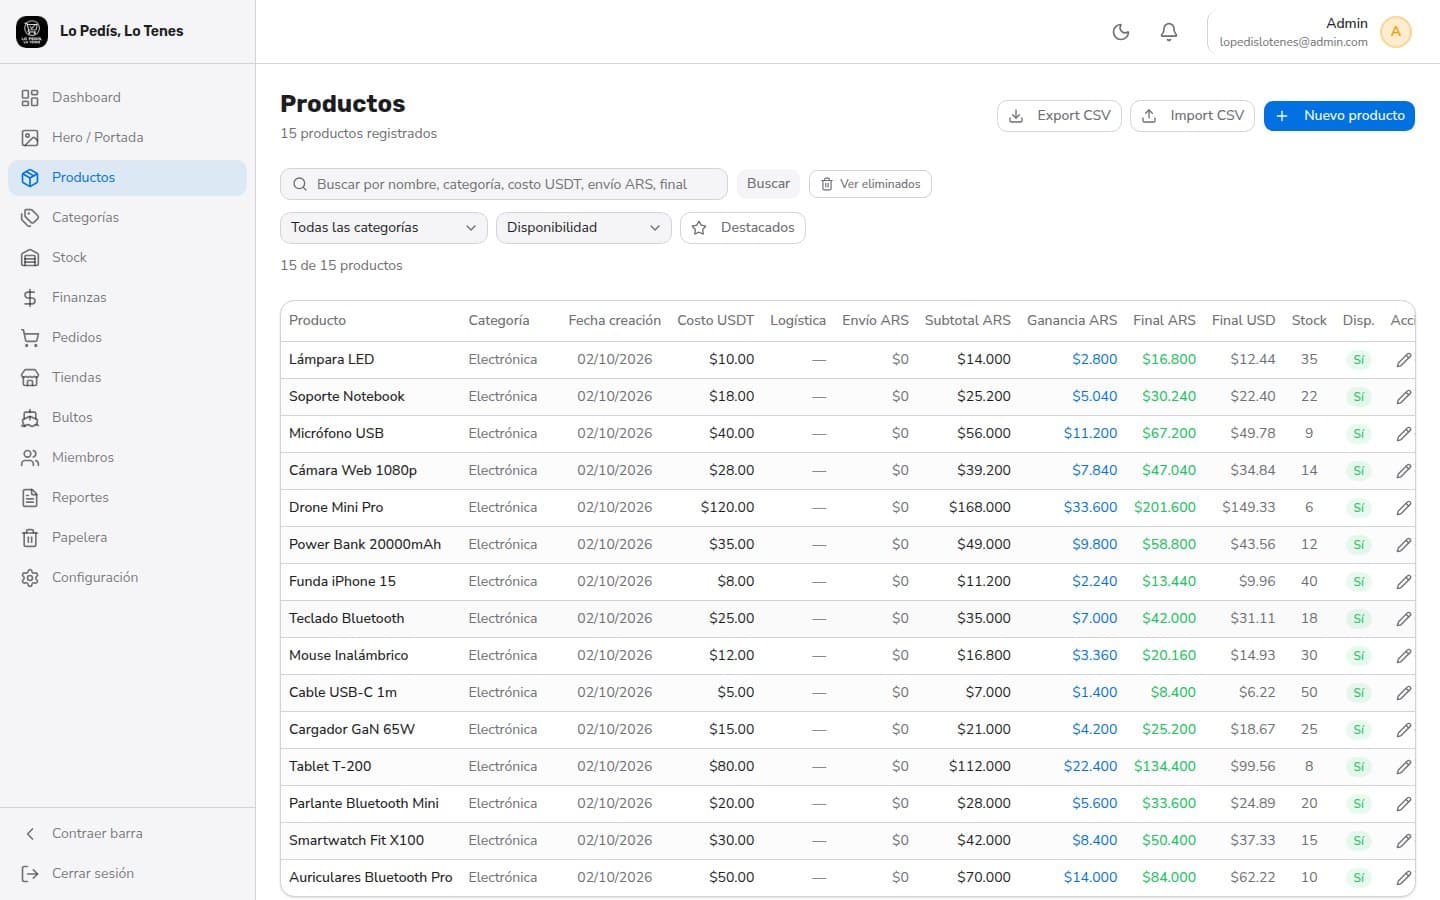Click Ganancia ARS value $33.600
Viewport: 1440px width, 900px height.
coord(1090,508)
